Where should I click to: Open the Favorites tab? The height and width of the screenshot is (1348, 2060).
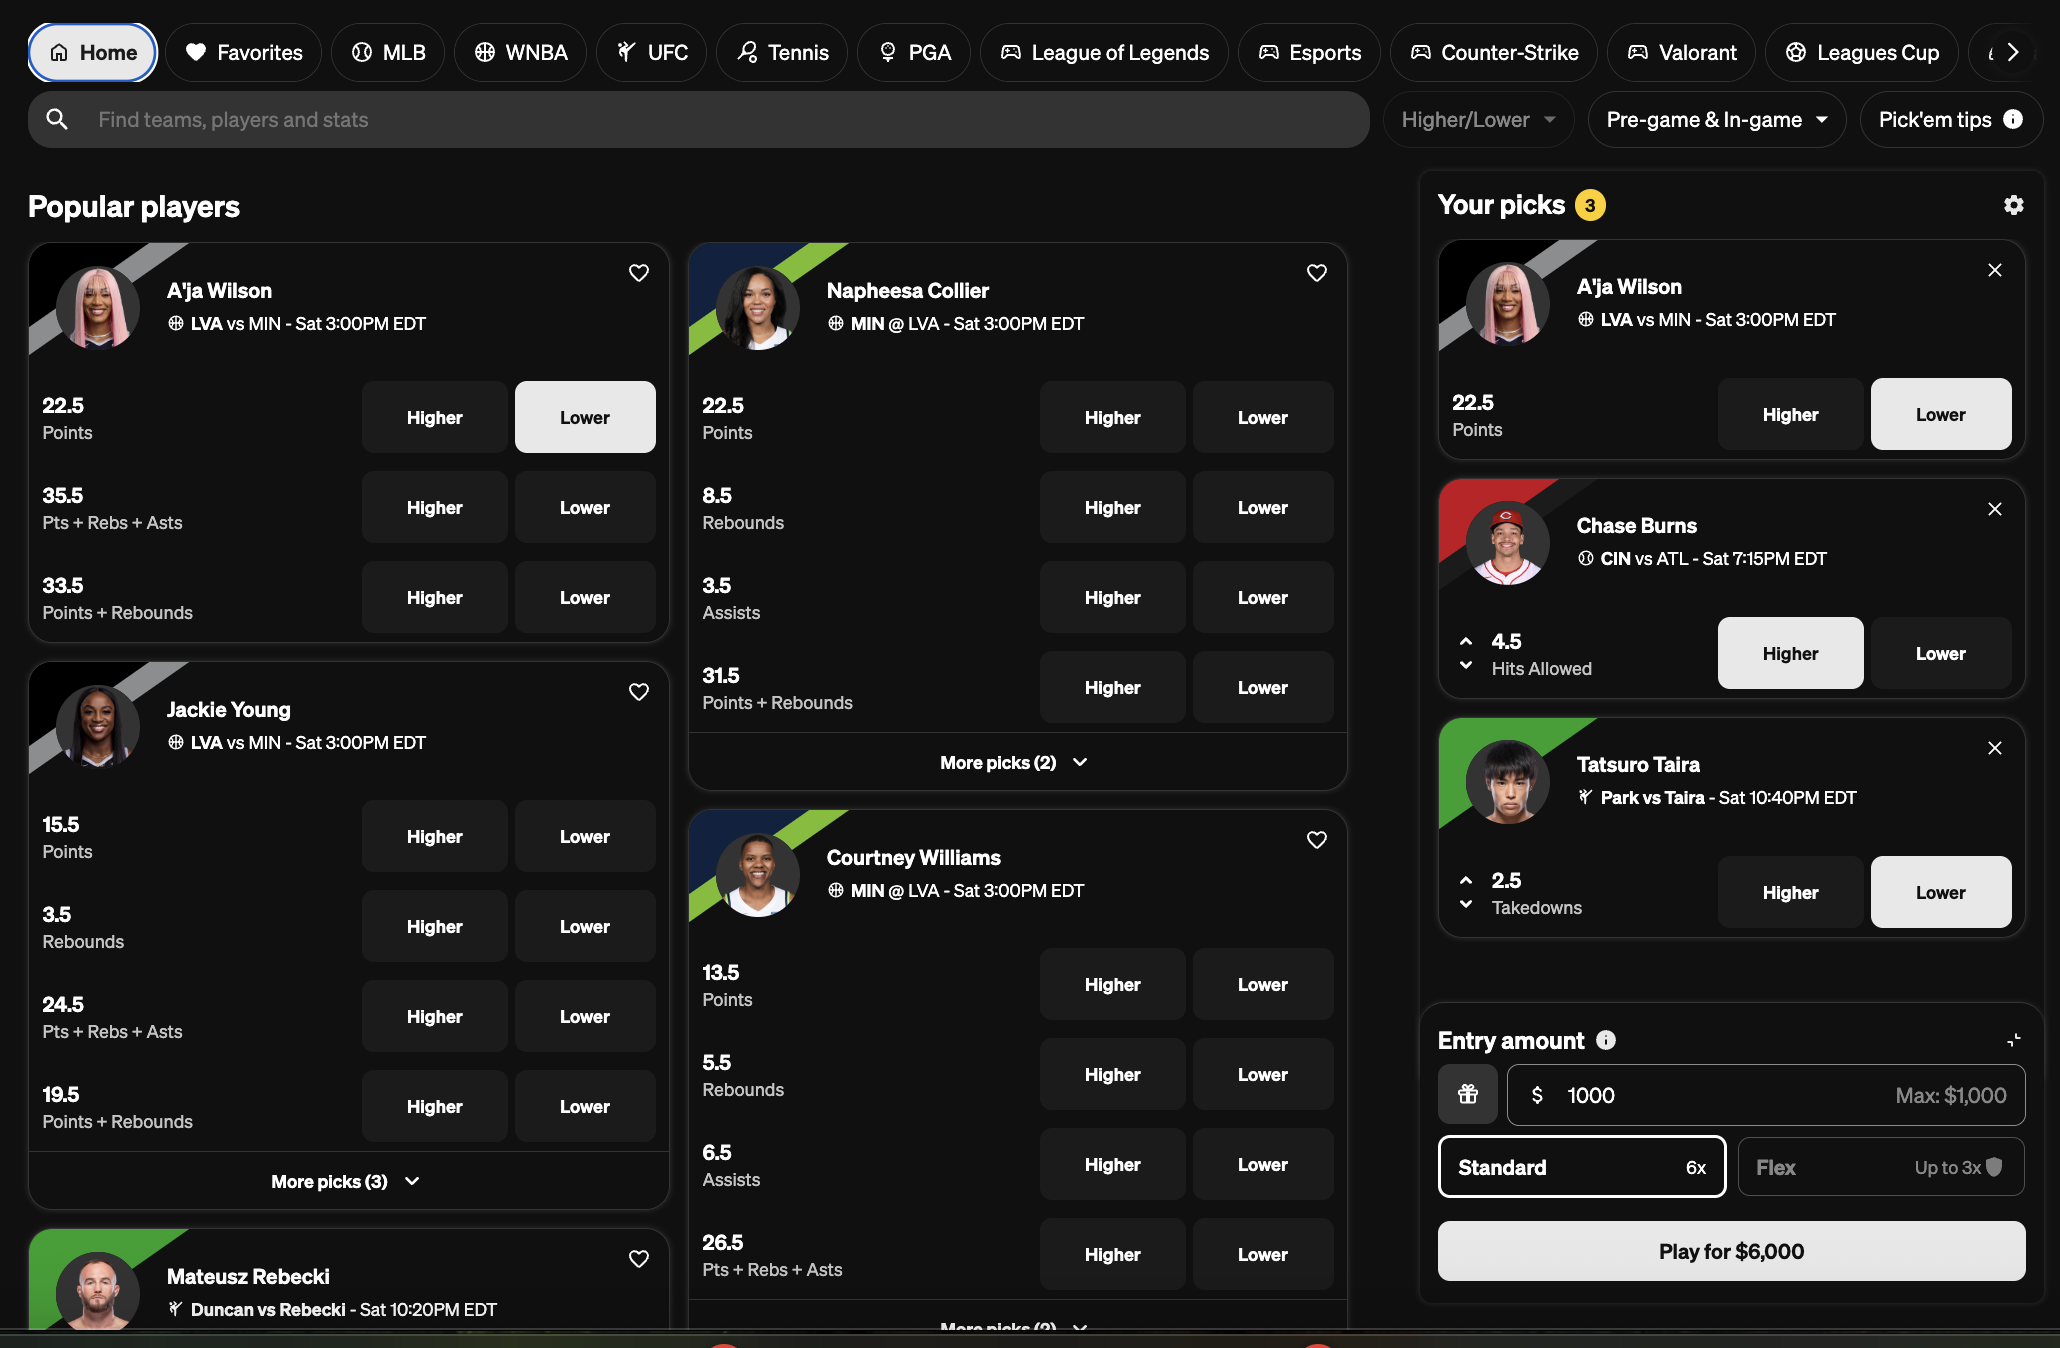coord(244,52)
